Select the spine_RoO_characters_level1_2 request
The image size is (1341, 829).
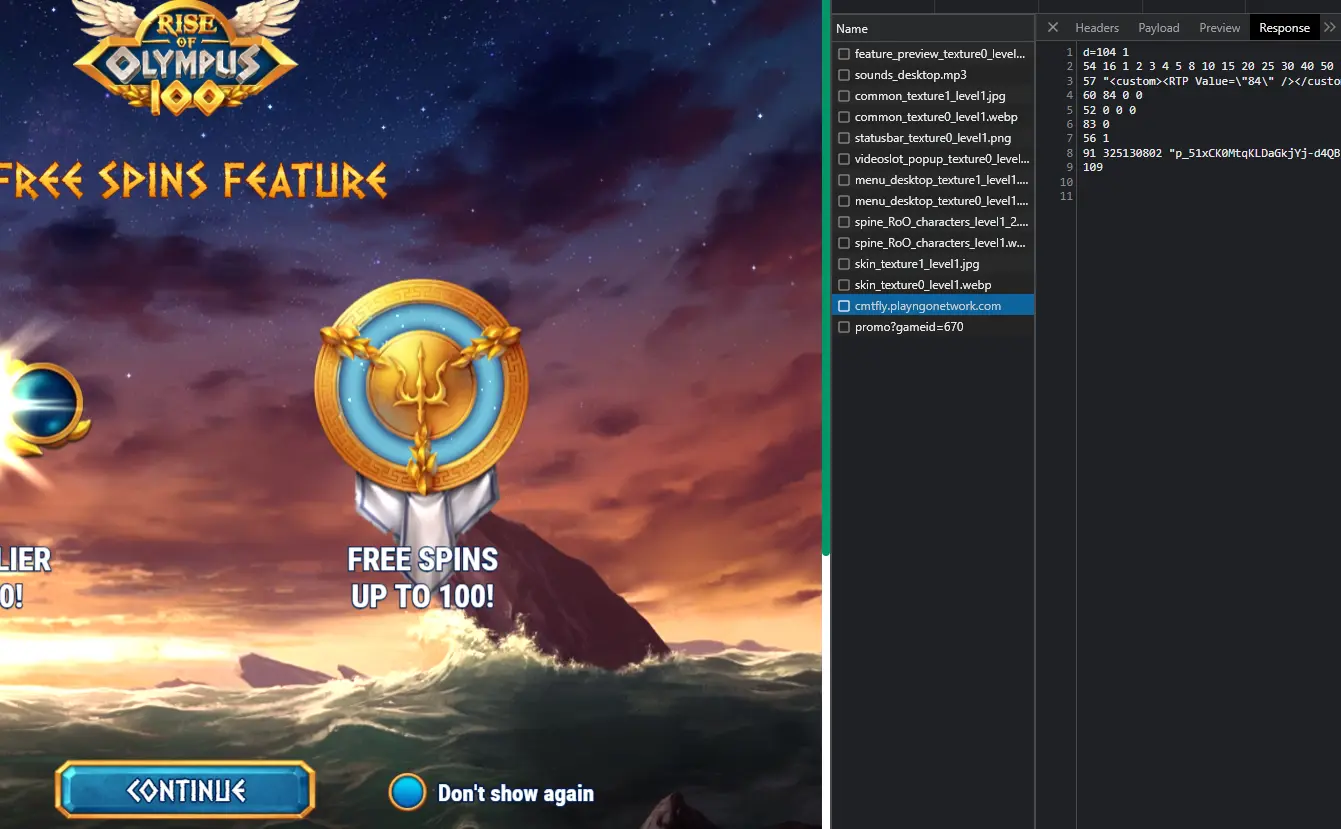(932, 222)
